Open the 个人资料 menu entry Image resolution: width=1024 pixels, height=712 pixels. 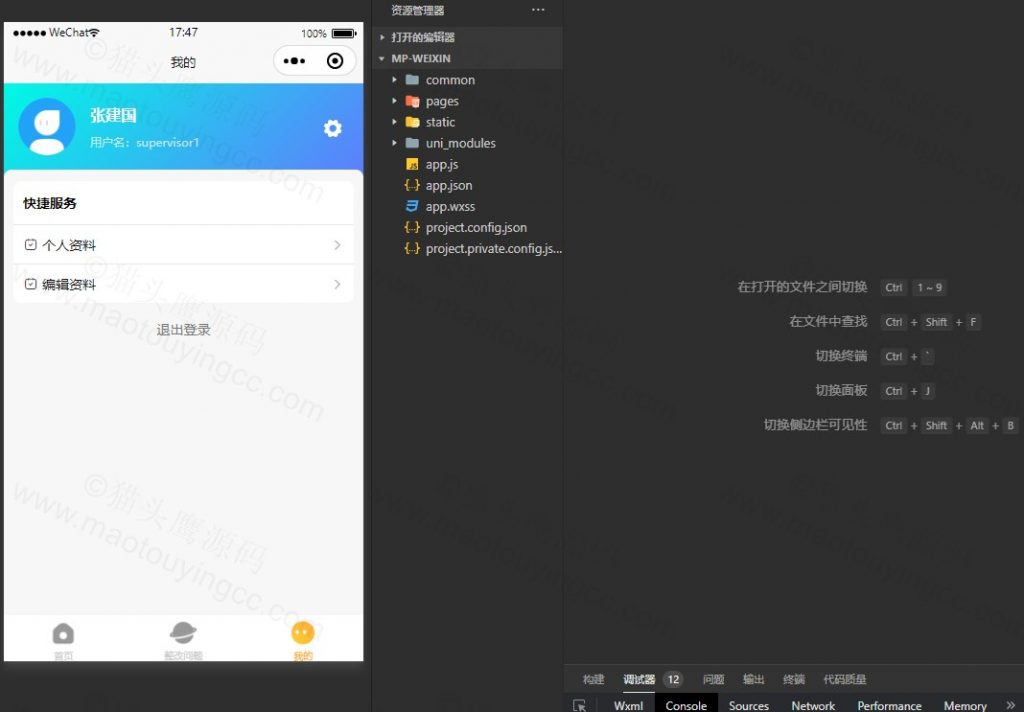[x=184, y=245]
